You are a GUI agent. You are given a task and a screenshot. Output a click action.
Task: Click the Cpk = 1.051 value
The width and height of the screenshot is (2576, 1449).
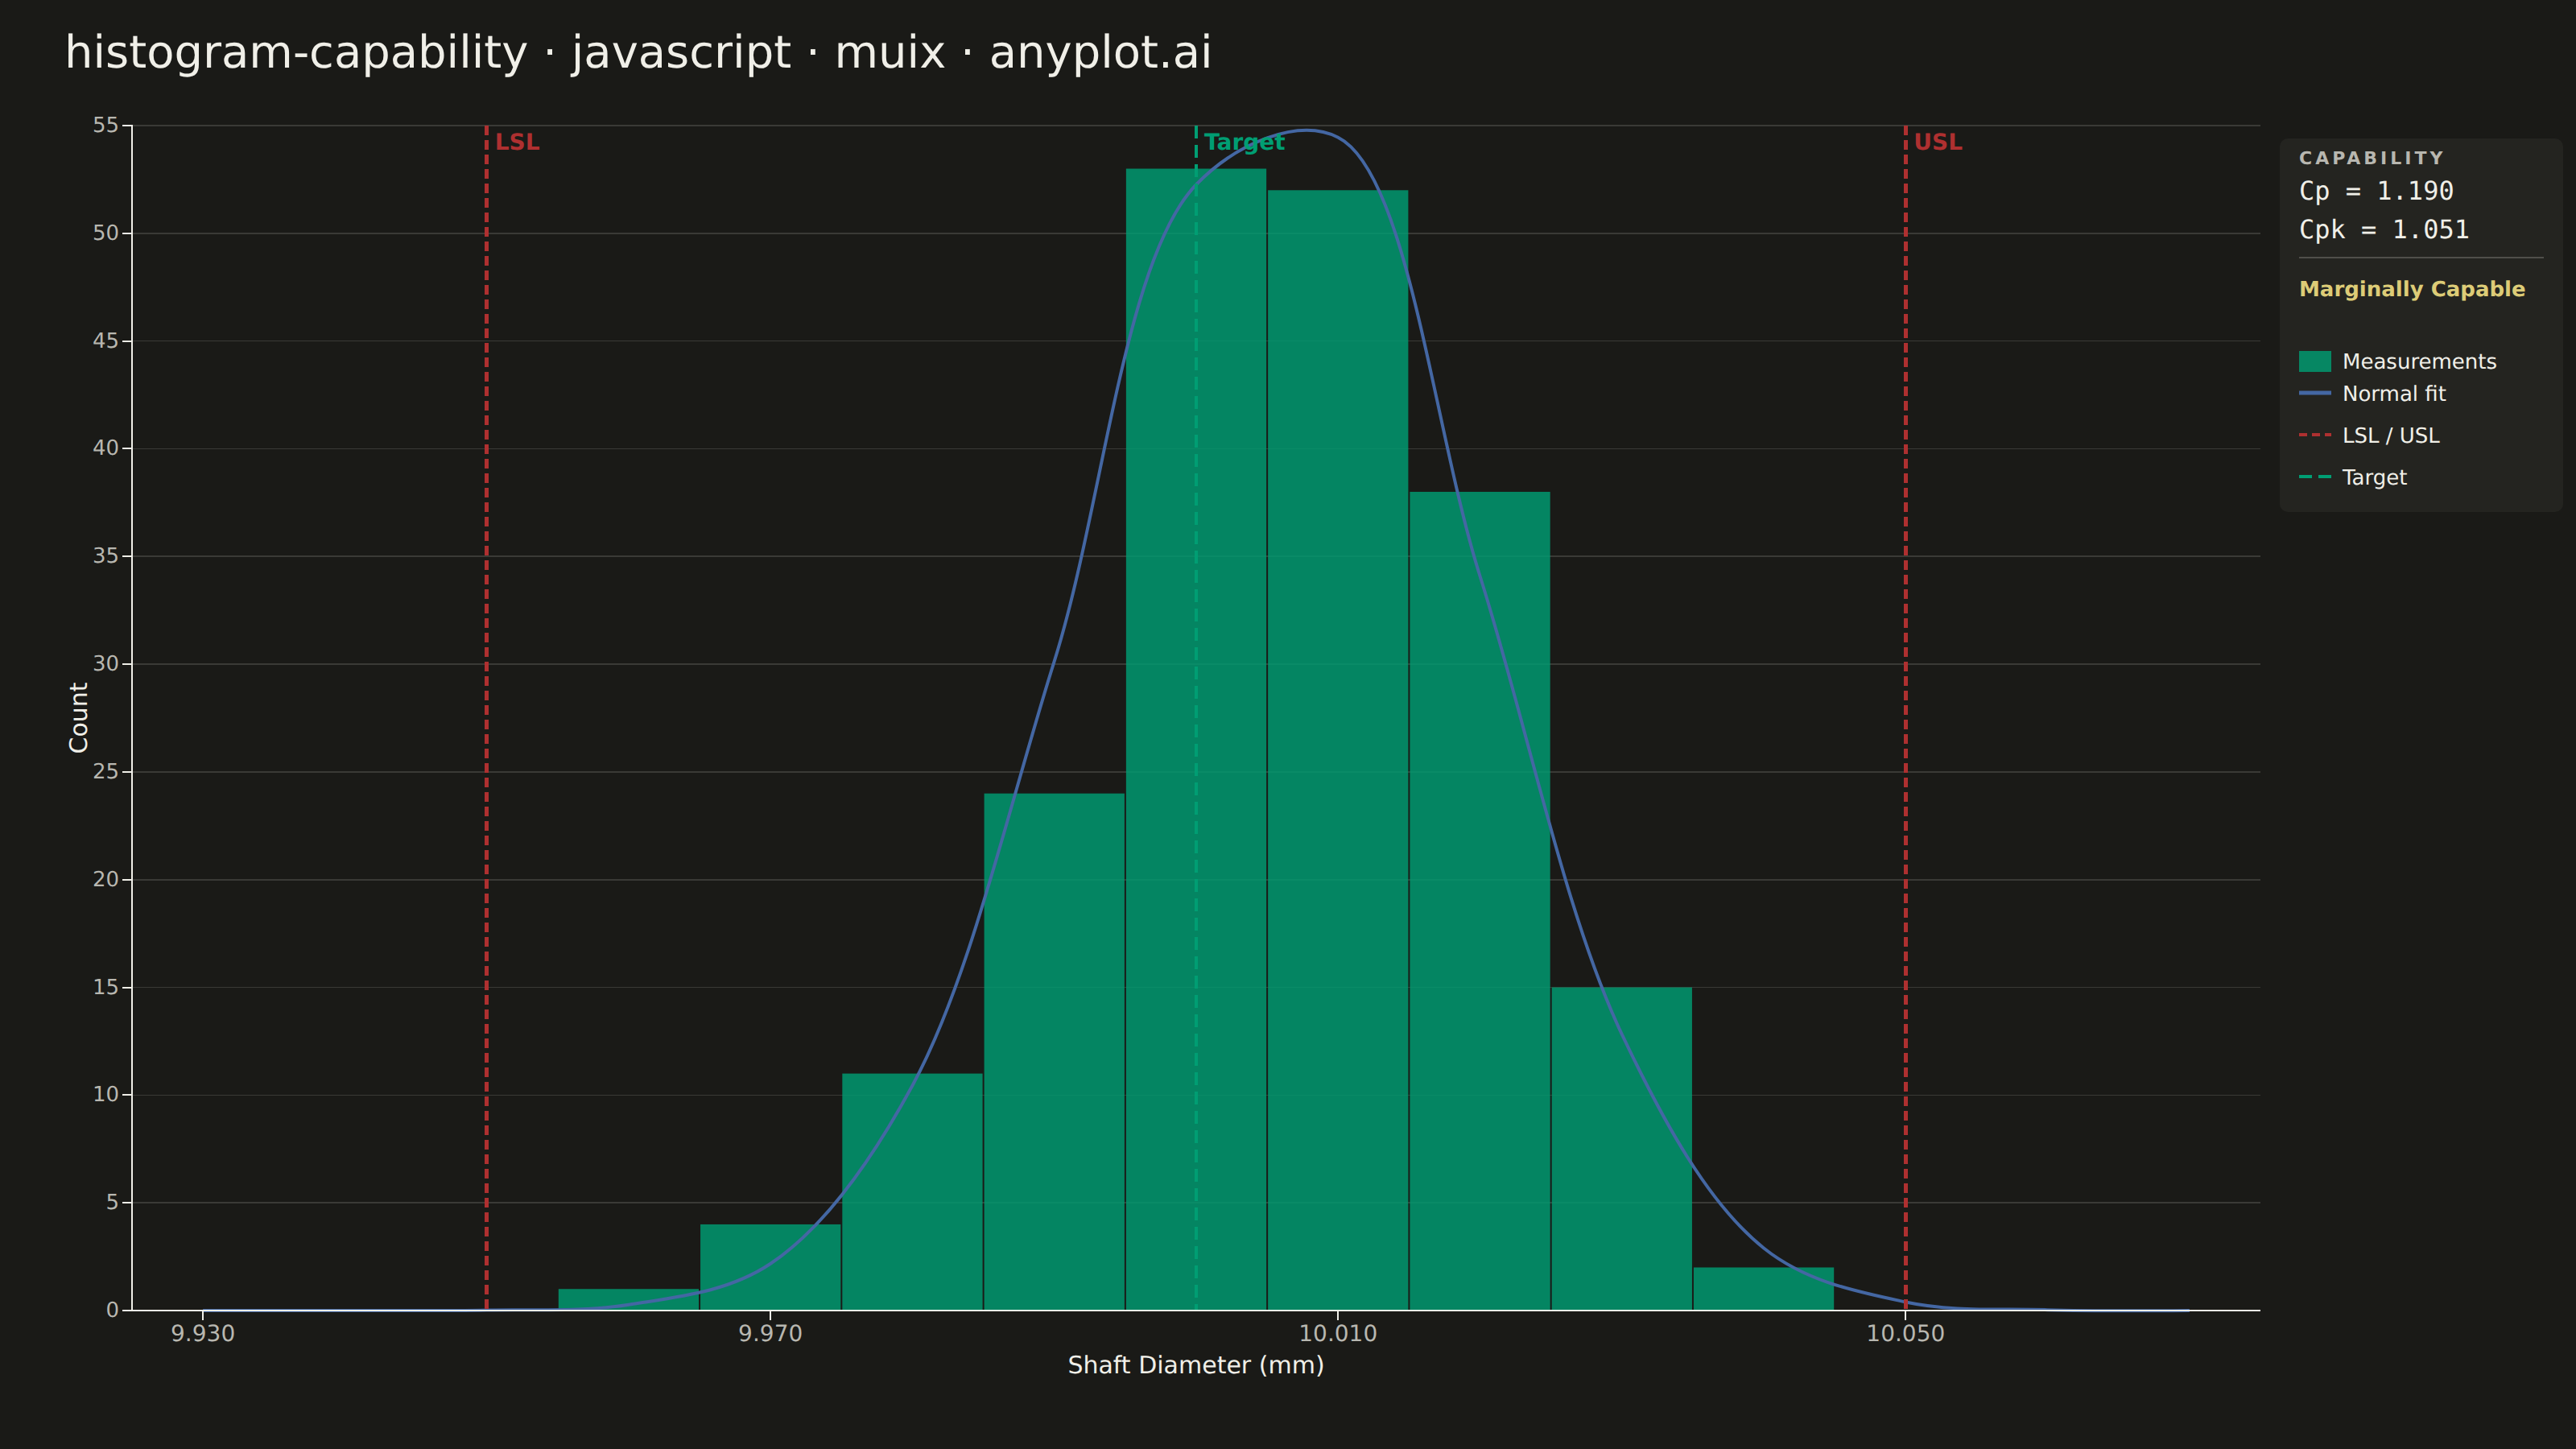(x=2384, y=230)
